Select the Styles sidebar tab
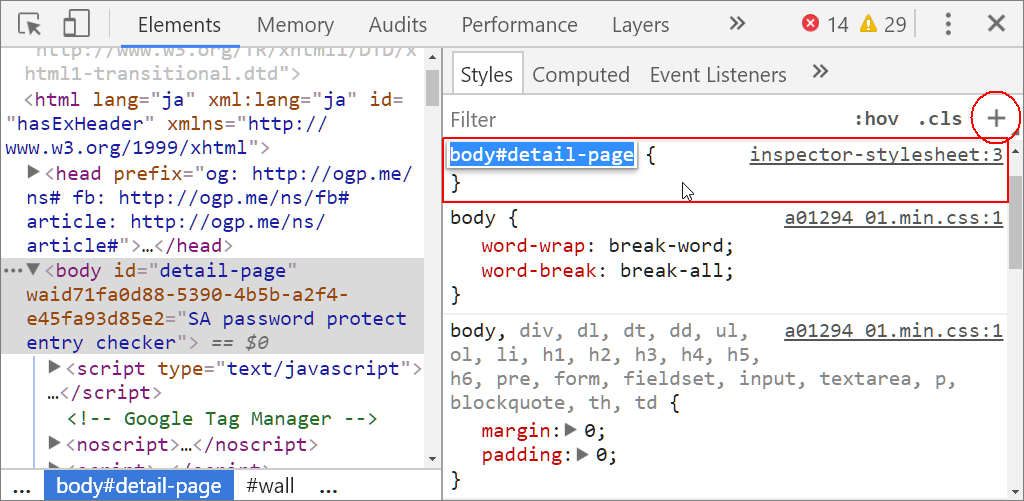The height and width of the screenshot is (501, 1024). tap(487, 74)
